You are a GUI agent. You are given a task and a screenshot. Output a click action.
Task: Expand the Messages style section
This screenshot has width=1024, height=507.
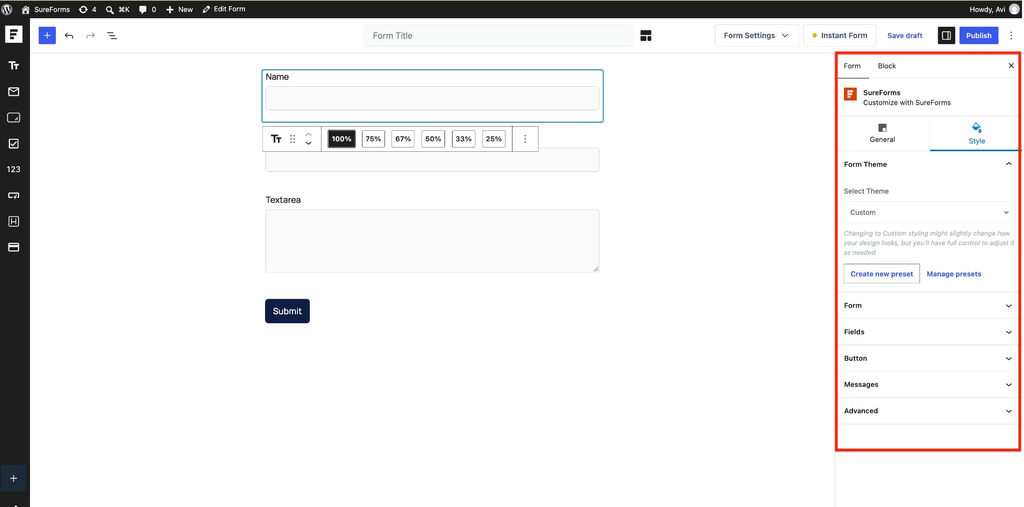point(928,385)
